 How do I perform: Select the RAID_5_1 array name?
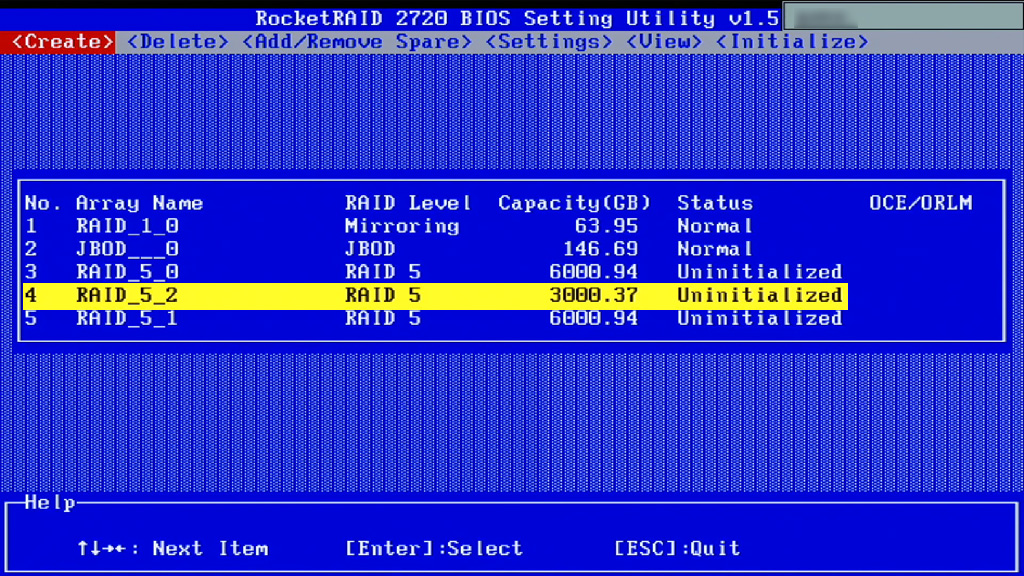coord(127,318)
